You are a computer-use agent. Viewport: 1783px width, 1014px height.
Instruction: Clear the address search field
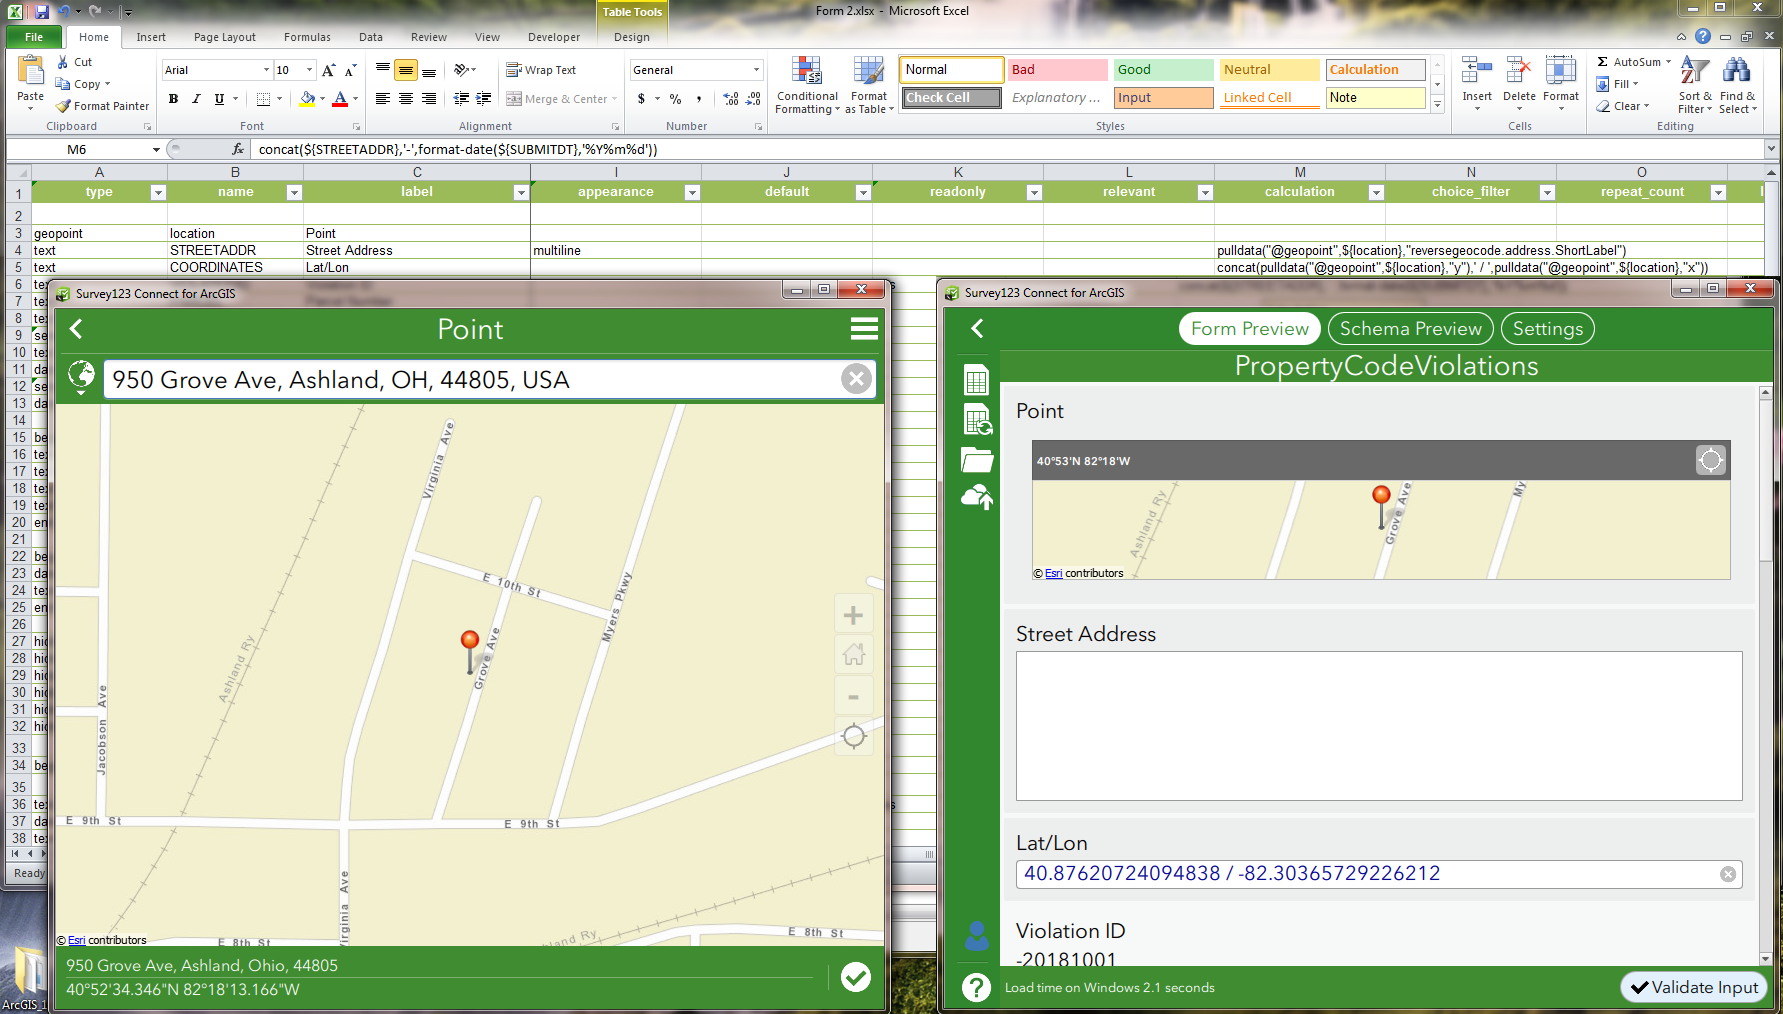856,379
